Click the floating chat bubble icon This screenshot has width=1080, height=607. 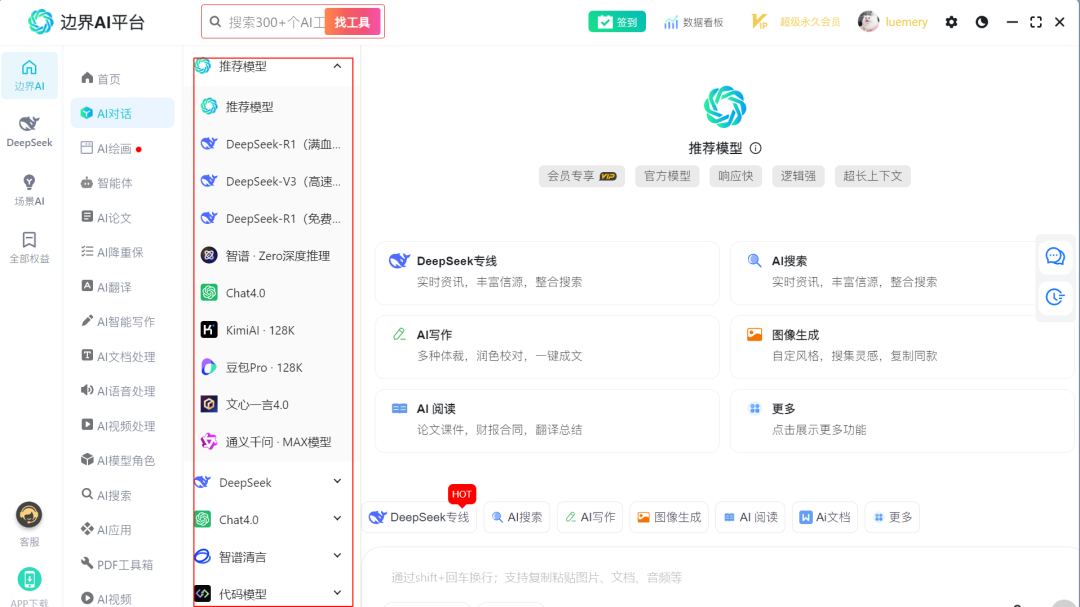tap(1055, 256)
